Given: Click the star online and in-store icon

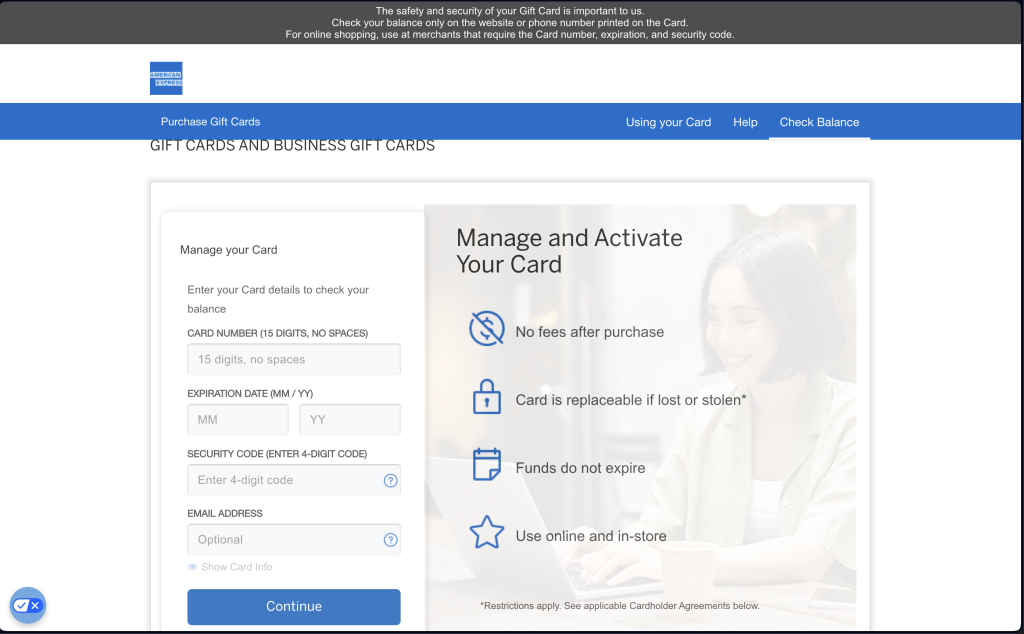Looking at the screenshot, I should [487, 532].
